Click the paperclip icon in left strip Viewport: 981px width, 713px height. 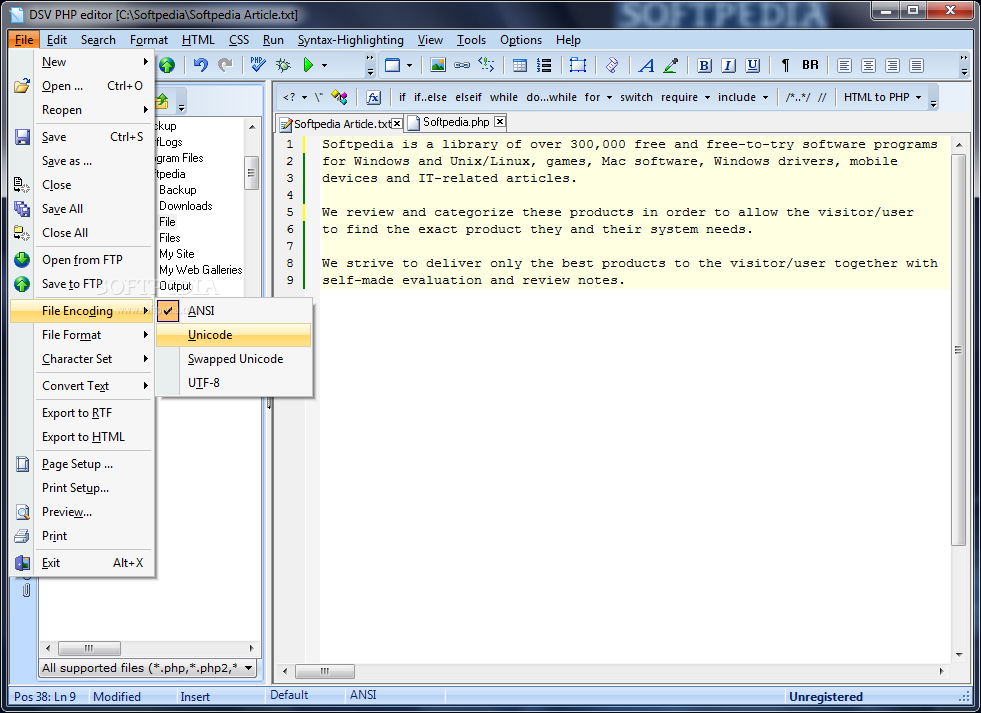pos(26,589)
